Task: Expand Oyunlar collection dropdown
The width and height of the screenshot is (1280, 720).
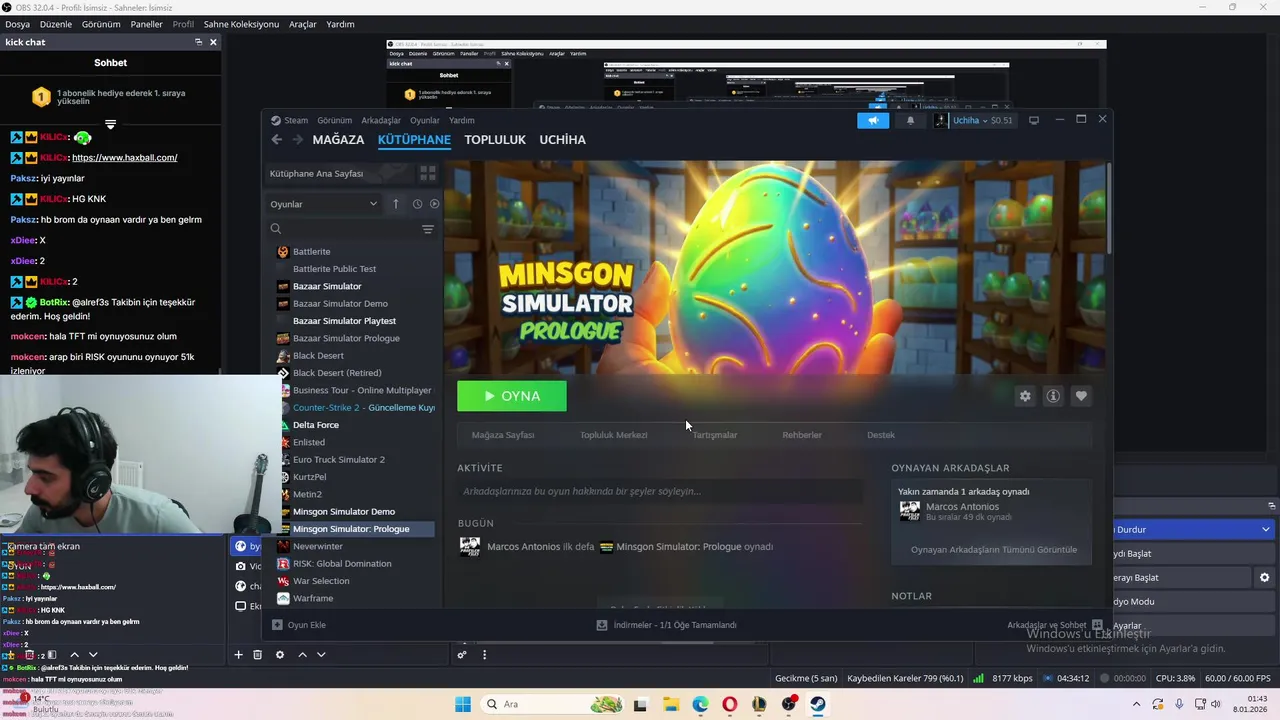Action: click(x=323, y=204)
